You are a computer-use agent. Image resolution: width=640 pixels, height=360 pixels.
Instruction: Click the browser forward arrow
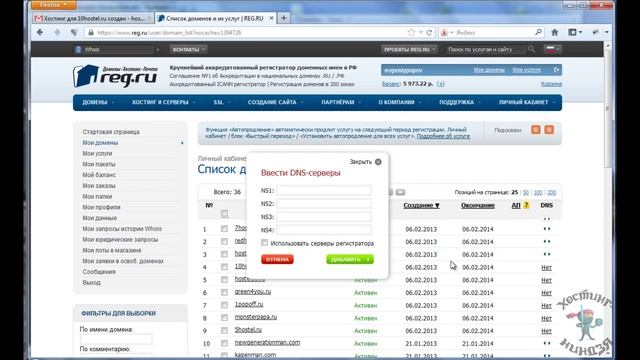click(x=57, y=32)
